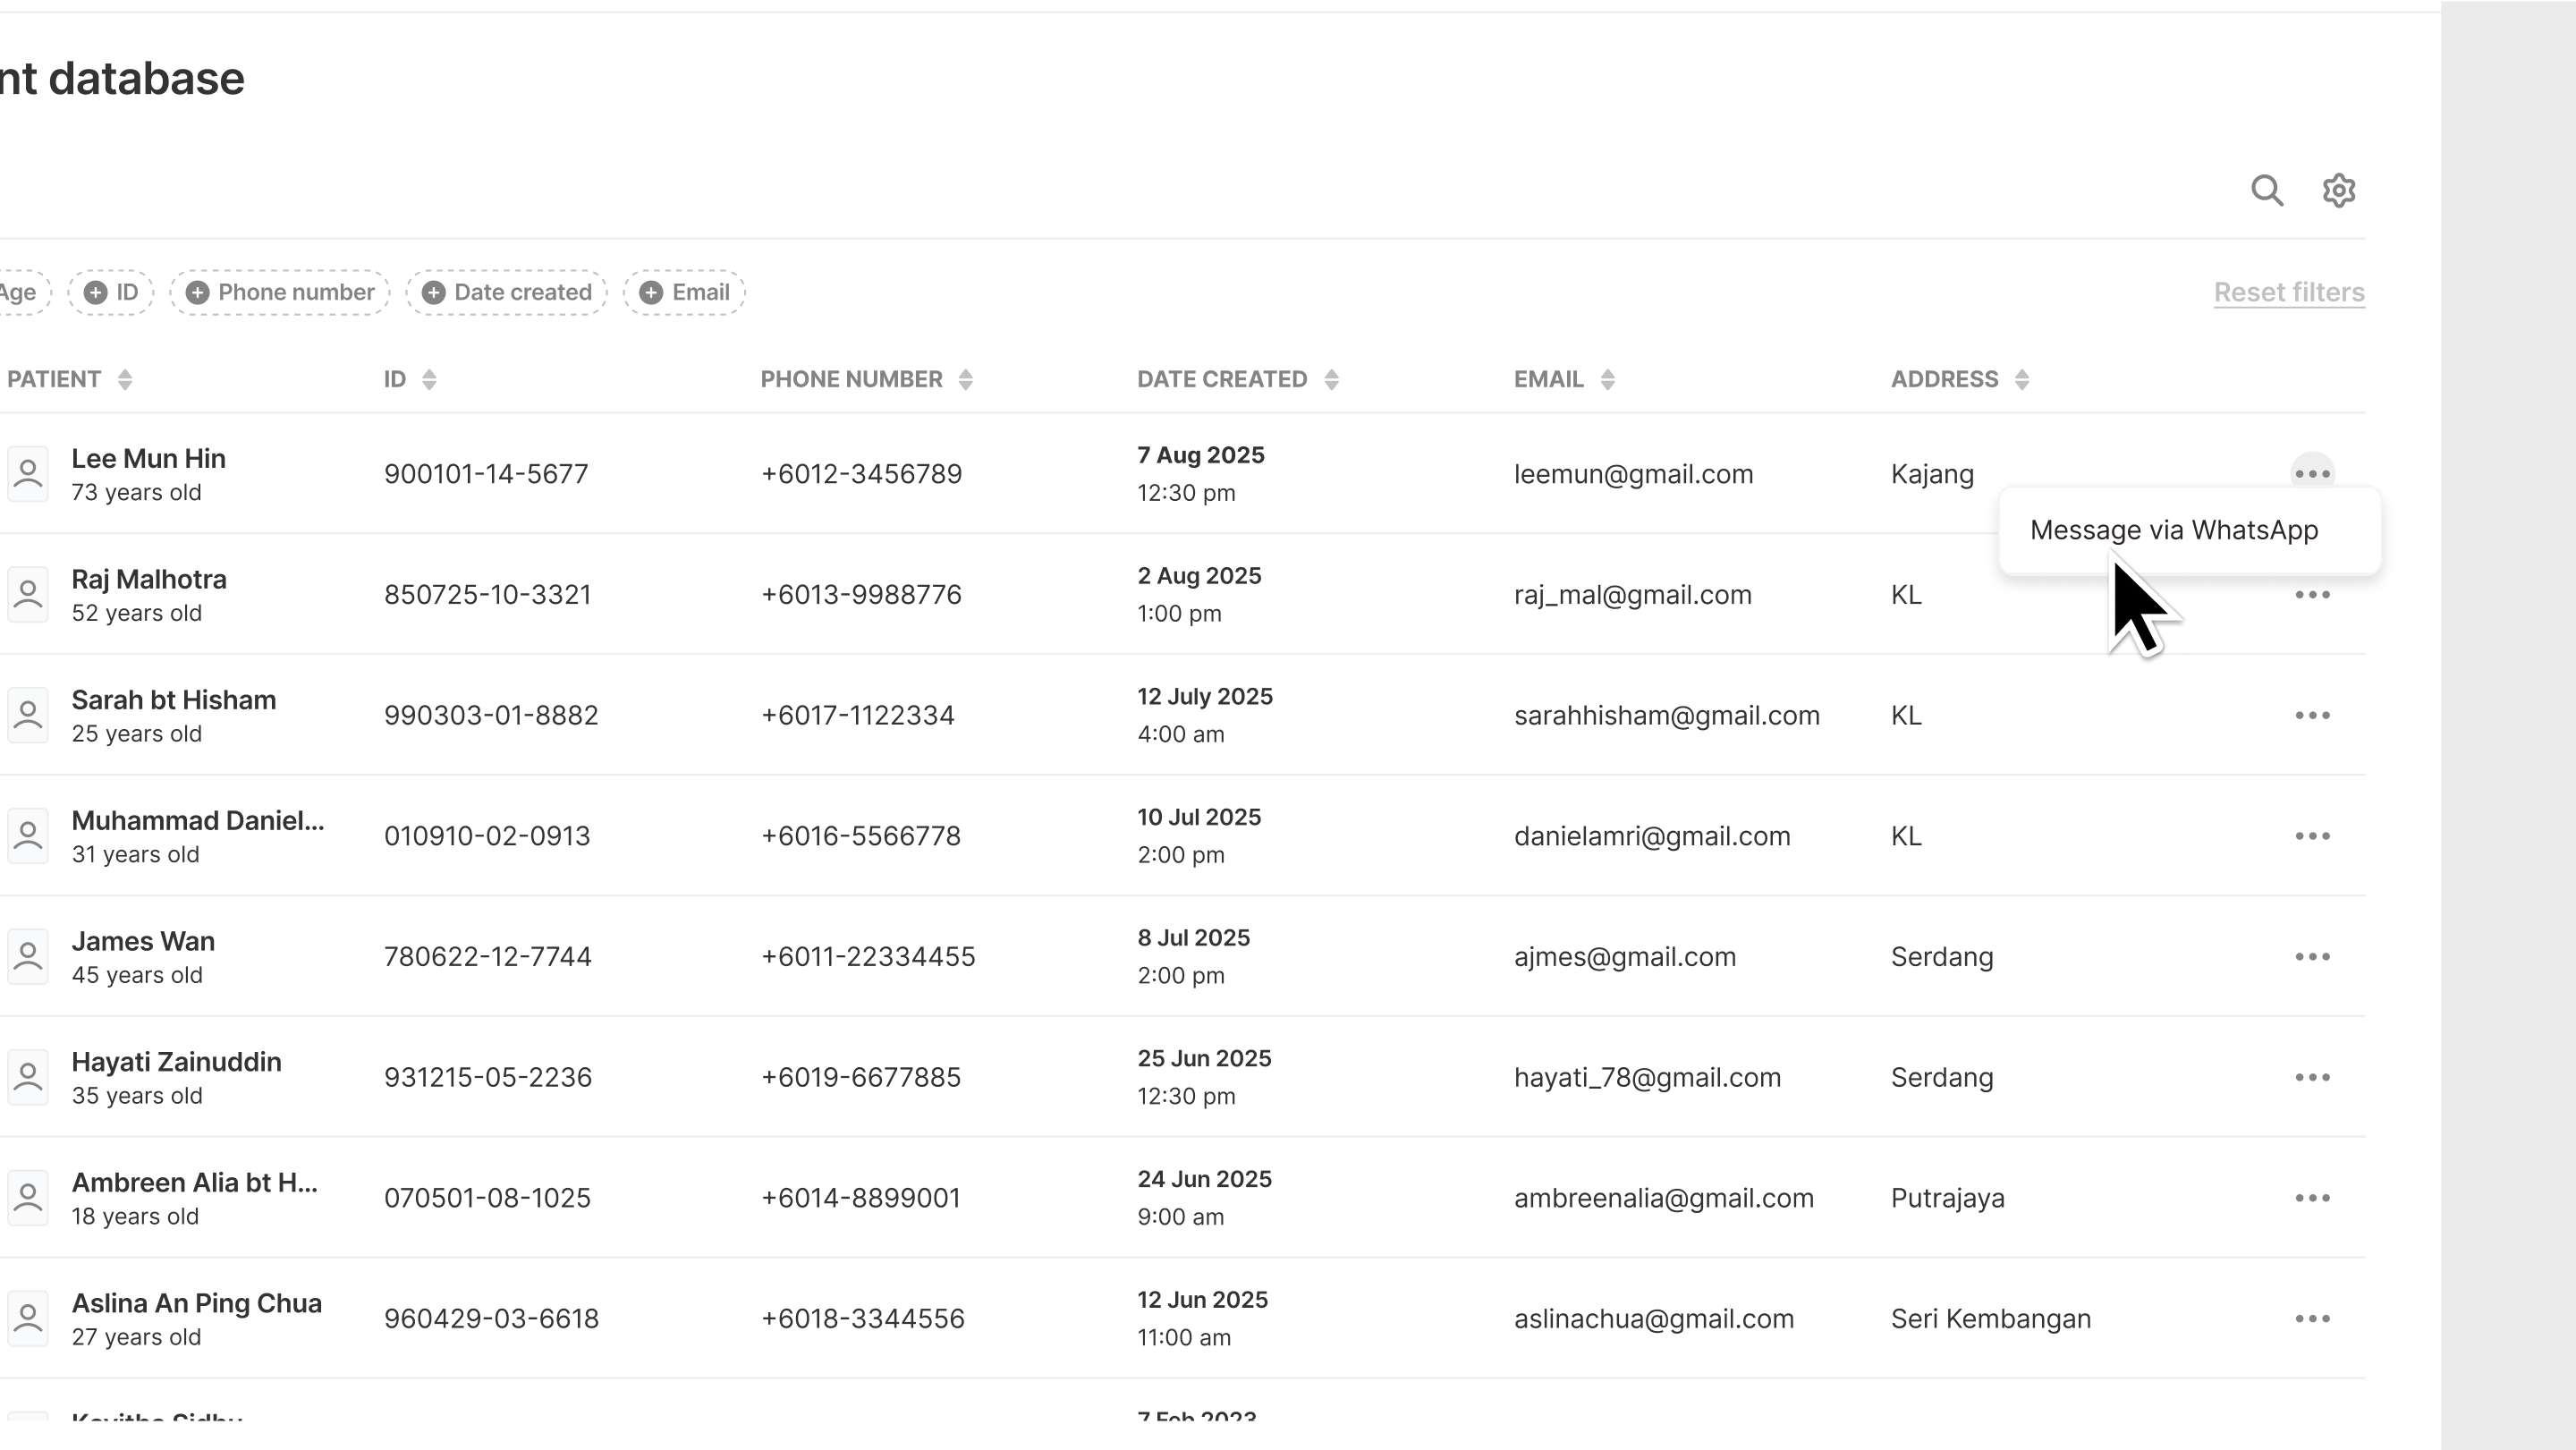The height and width of the screenshot is (1450, 2576).
Task: Click email raj_mal@gmail.com
Action: point(1632,595)
